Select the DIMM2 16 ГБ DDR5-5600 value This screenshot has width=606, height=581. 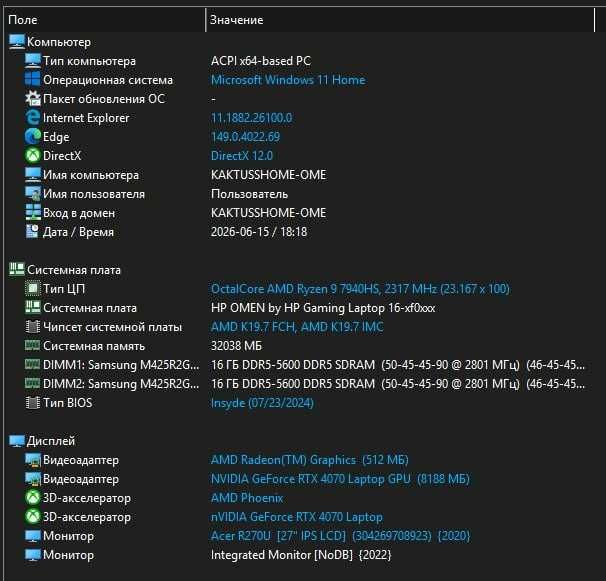[x=398, y=384]
